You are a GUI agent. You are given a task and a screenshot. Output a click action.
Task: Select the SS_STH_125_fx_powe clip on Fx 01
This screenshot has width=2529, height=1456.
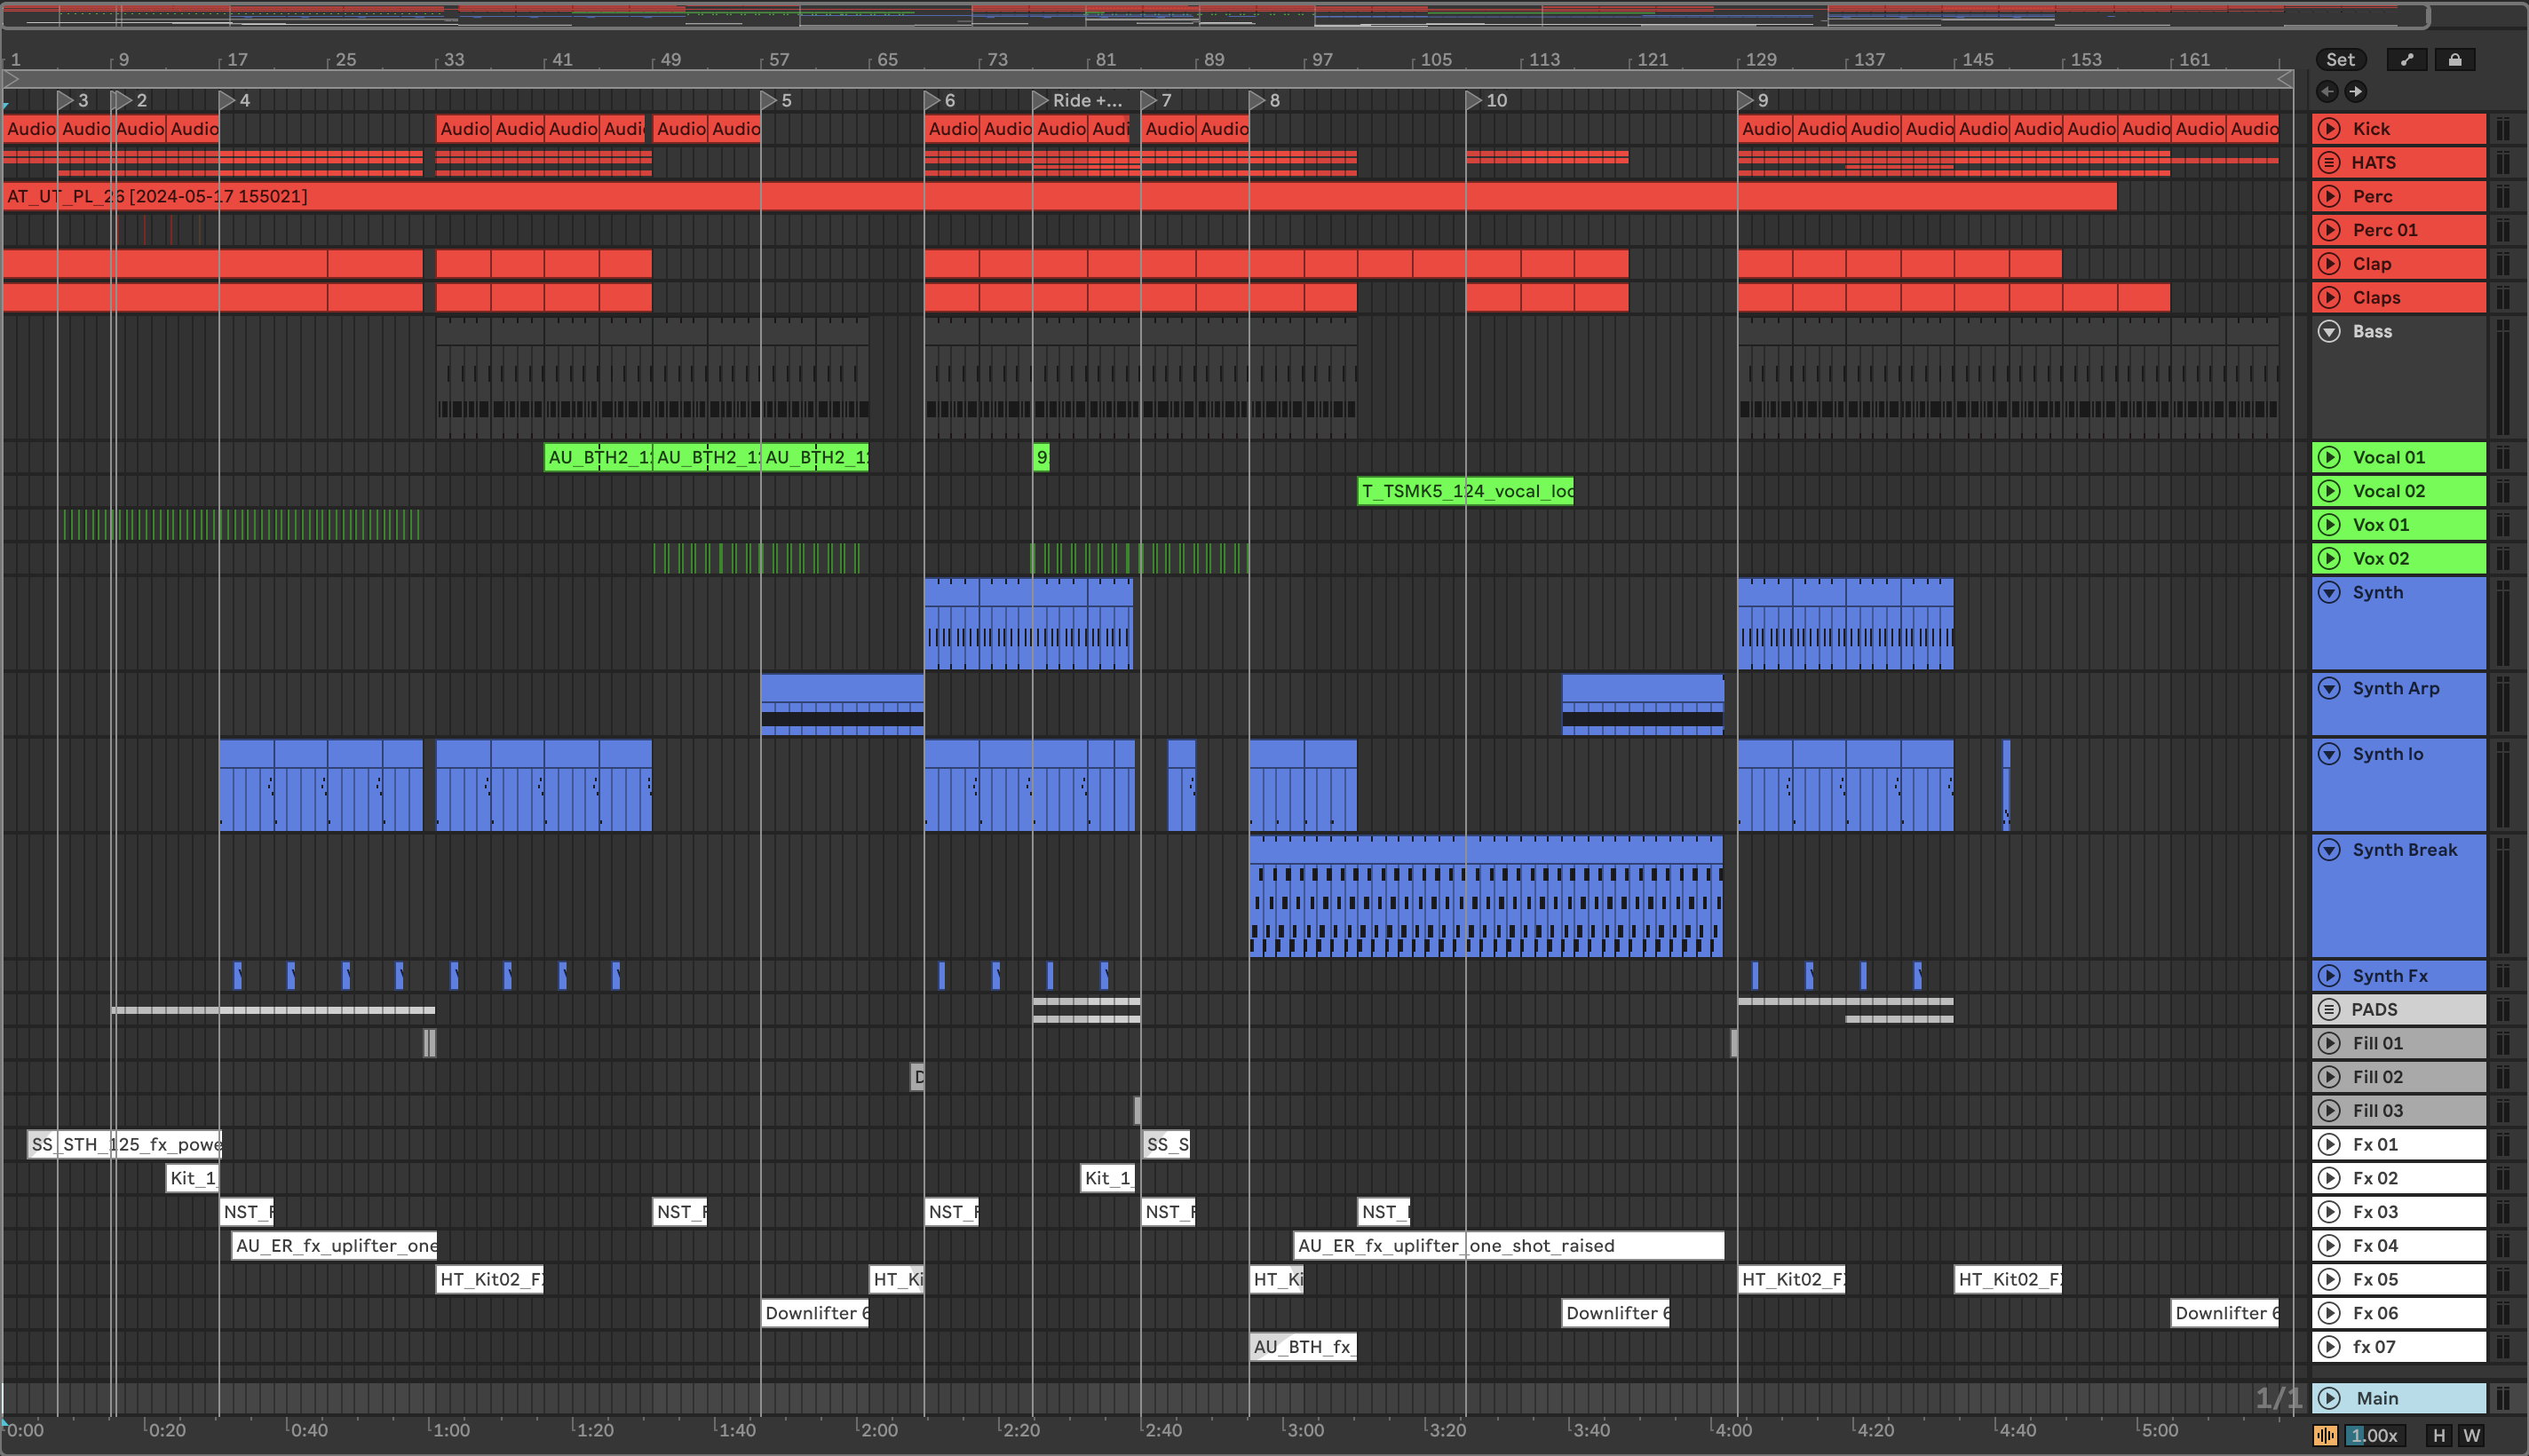(x=125, y=1145)
